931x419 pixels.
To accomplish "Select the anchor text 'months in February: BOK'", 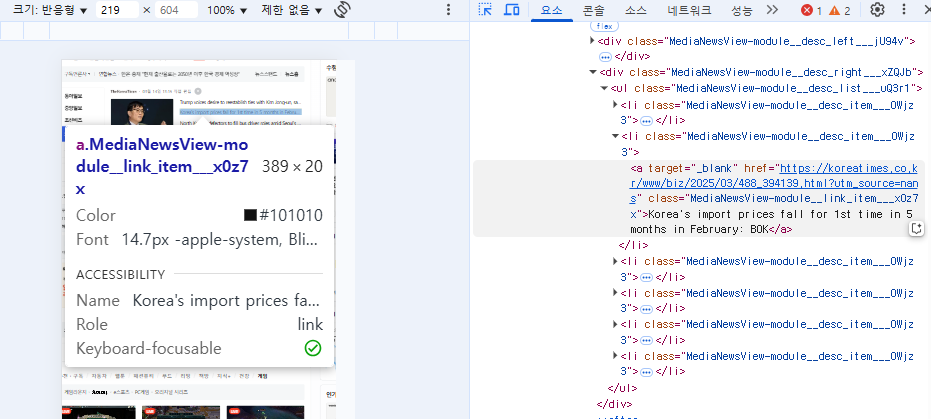I will 699,229.
